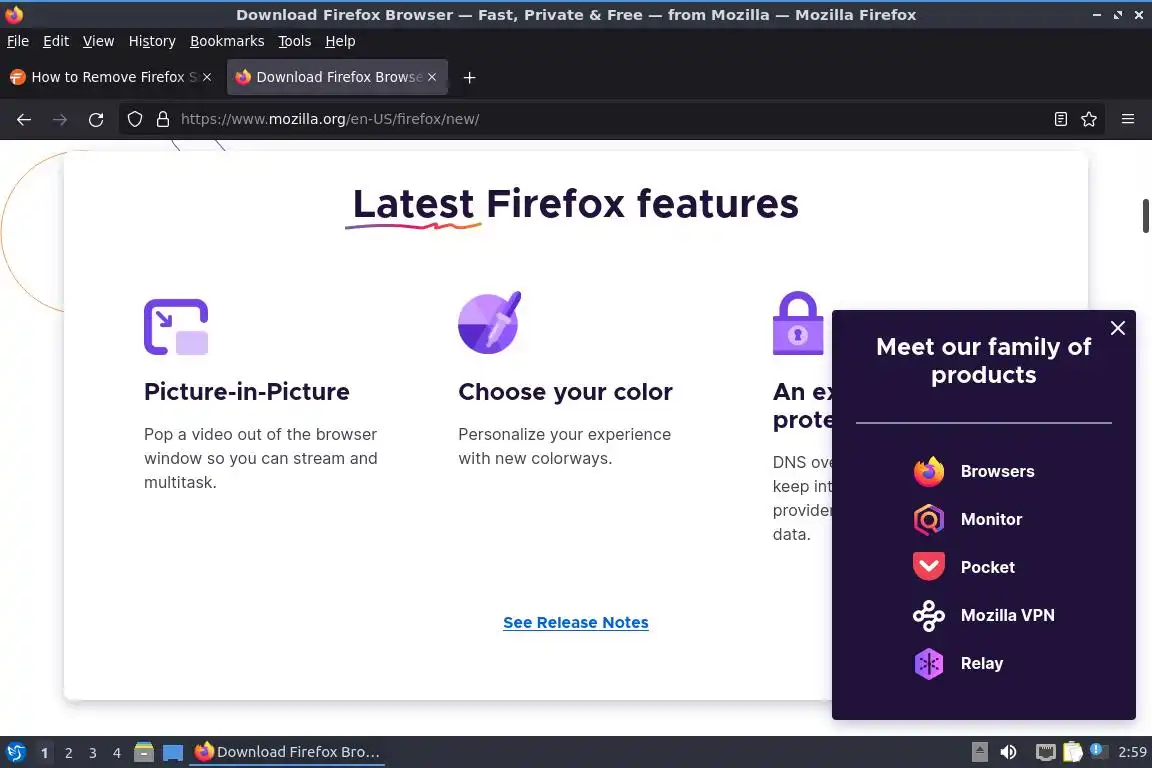Open the Pocket product link

click(987, 567)
